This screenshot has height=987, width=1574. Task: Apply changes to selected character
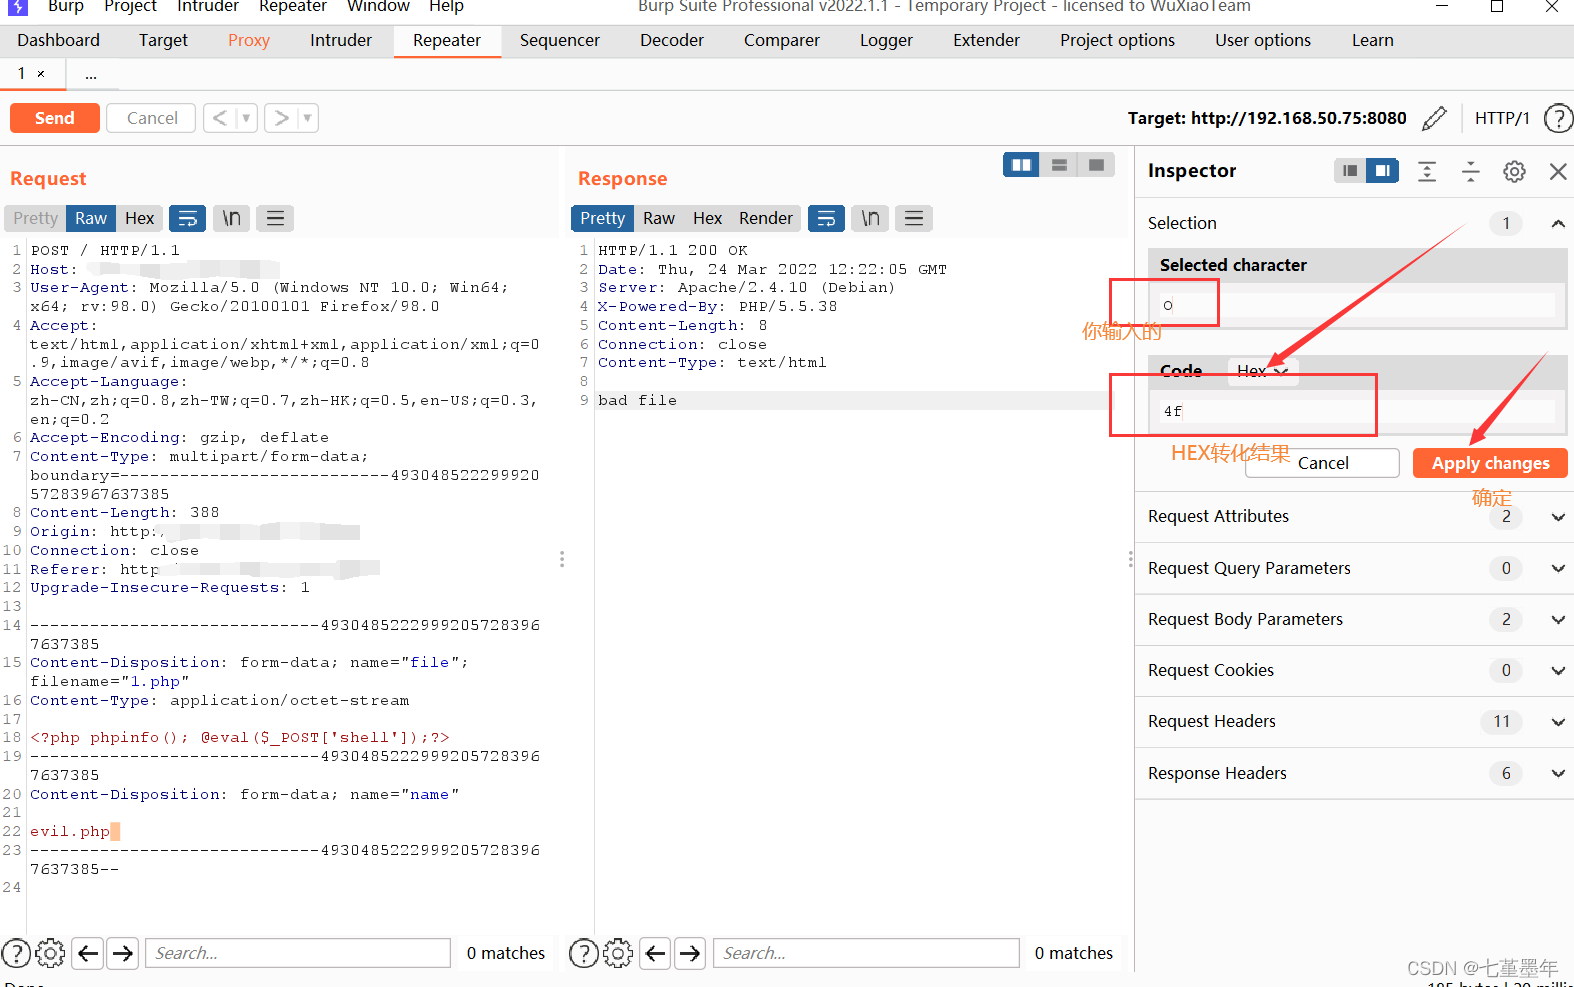1490,463
